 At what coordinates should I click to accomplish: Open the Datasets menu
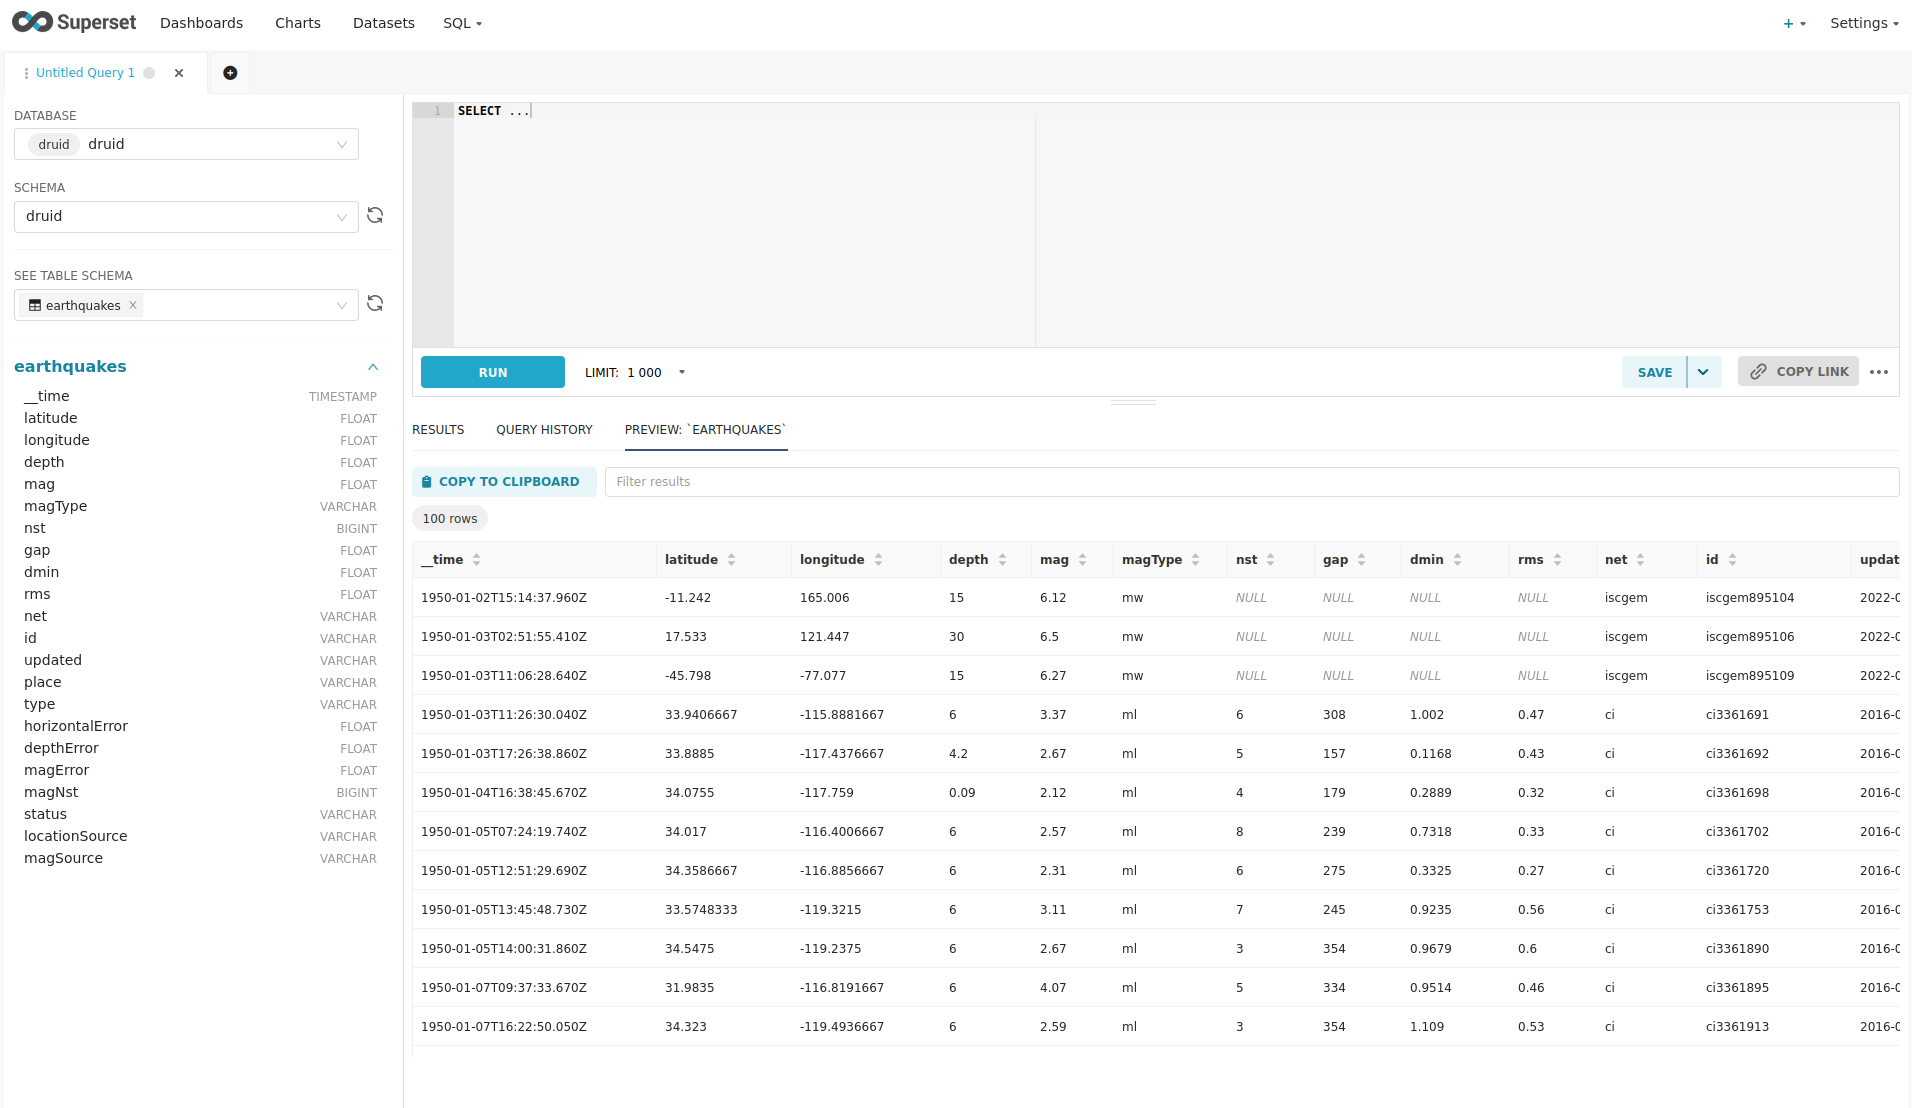pyautogui.click(x=383, y=23)
